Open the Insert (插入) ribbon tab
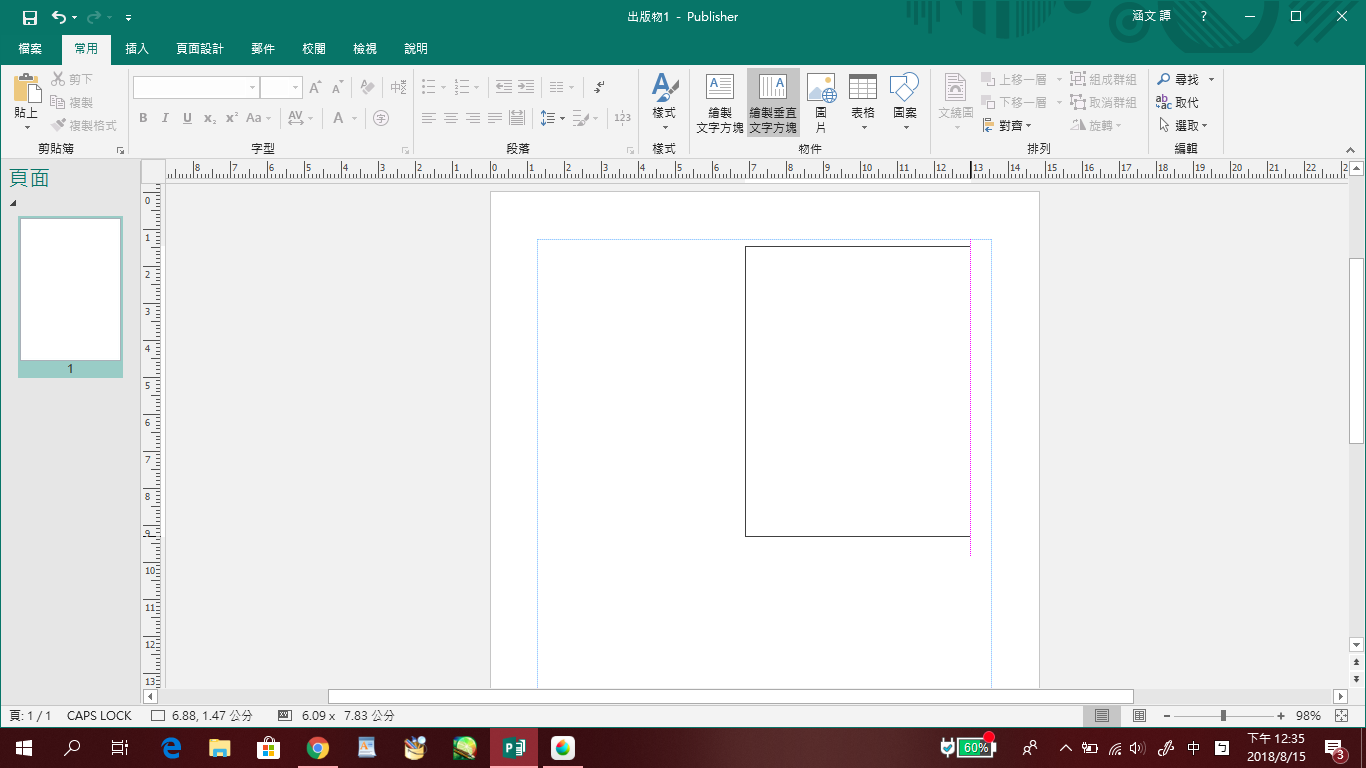The image size is (1366, 768). (137, 48)
